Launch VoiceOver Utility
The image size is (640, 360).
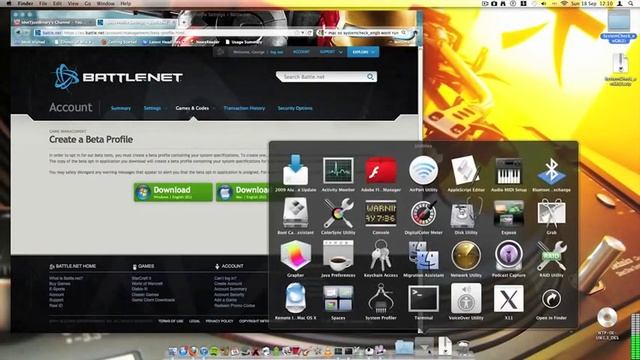pyautogui.click(x=466, y=299)
